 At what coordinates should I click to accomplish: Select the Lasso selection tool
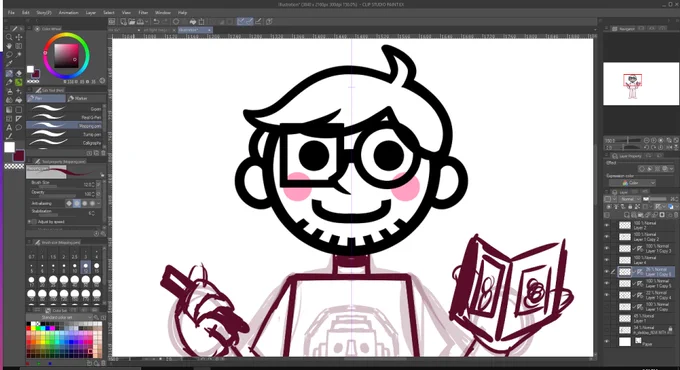coord(9,55)
